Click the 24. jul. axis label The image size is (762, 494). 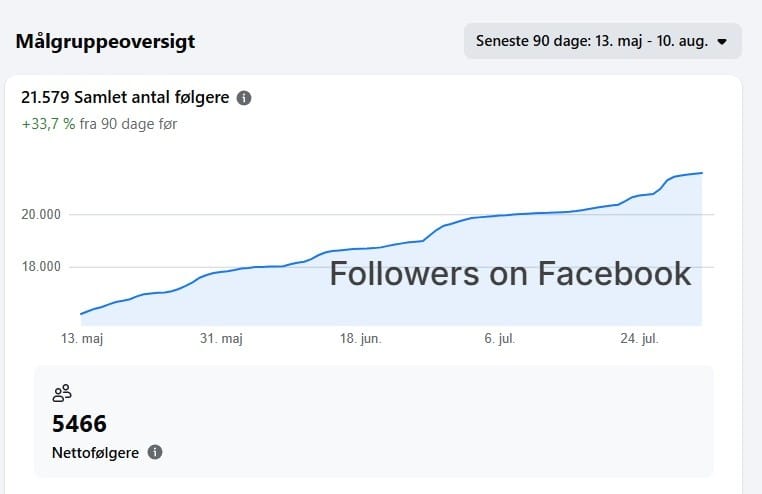[640, 338]
